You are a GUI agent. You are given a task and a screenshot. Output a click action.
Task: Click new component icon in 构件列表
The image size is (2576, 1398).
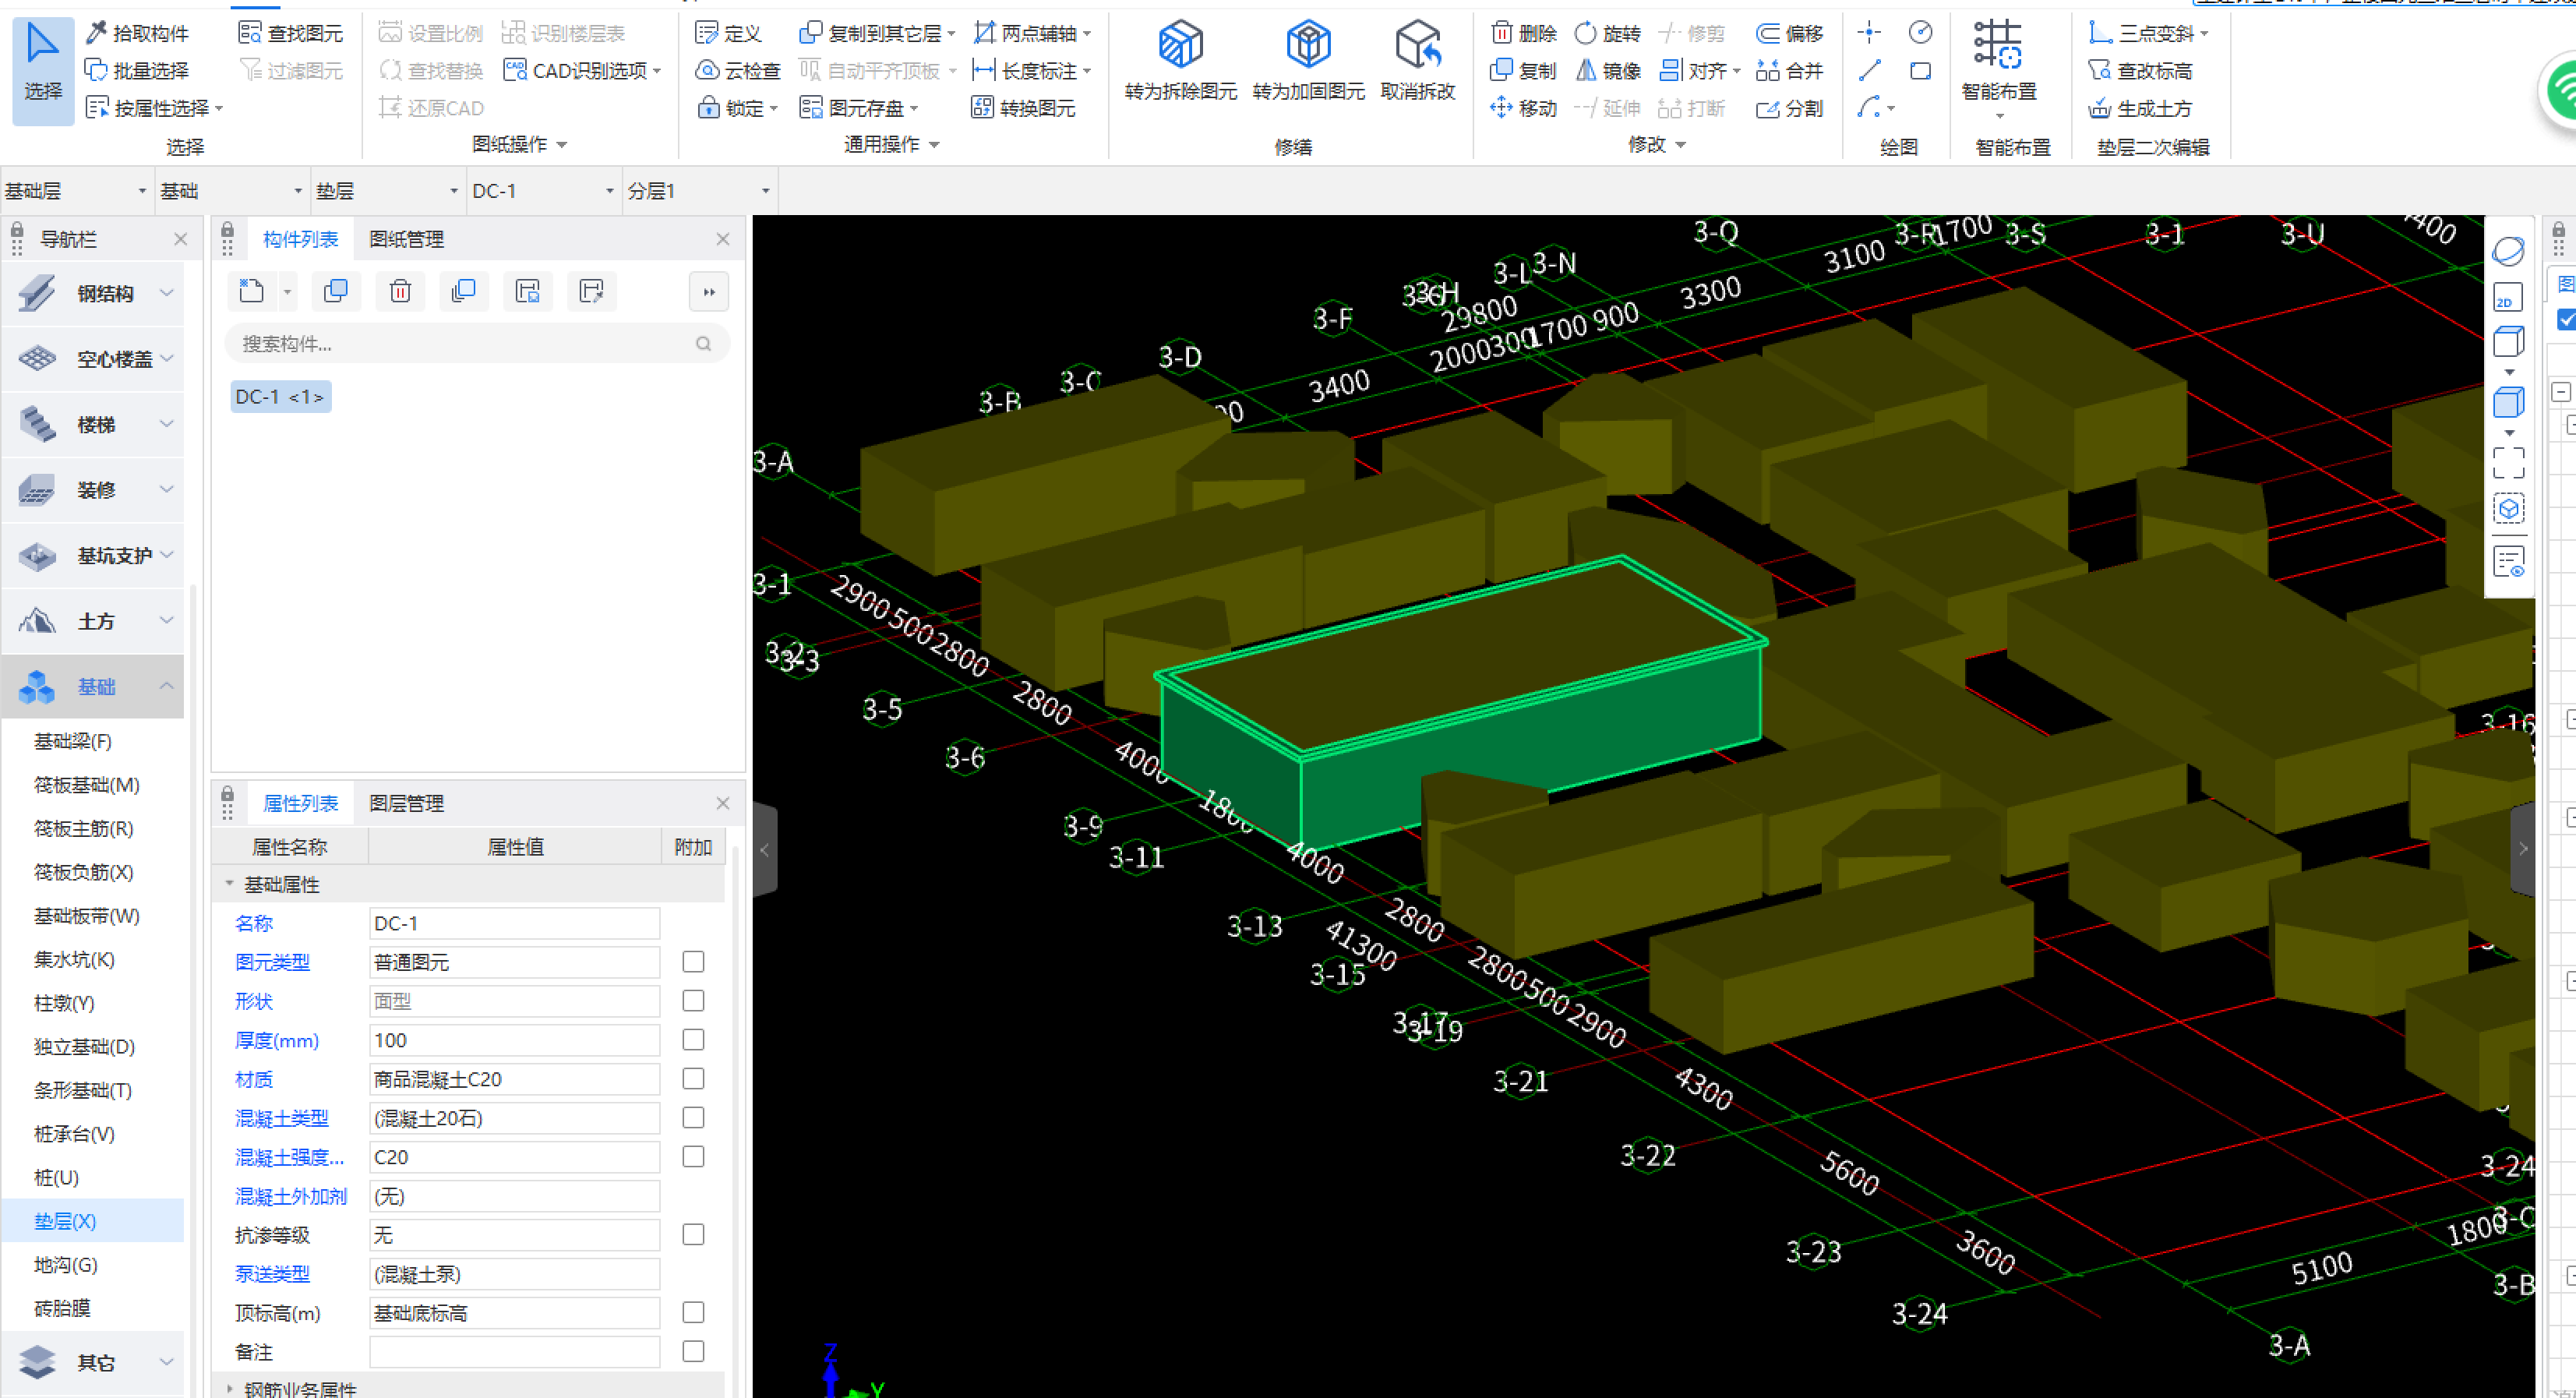(x=252, y=291)
